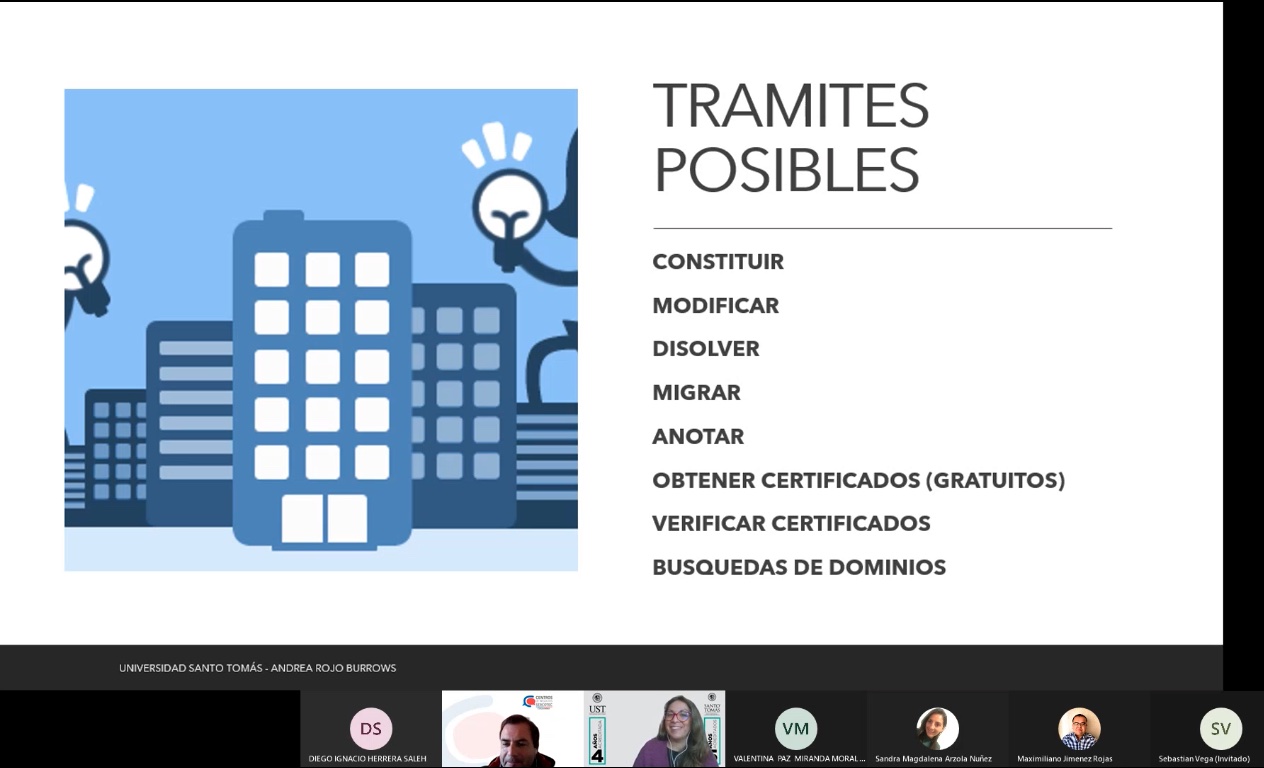The image size is (1264, 768).
Task: Click the VM avatar of Valentina Paz Miranda
Action: pyautogui.click(x=796, y=729)
